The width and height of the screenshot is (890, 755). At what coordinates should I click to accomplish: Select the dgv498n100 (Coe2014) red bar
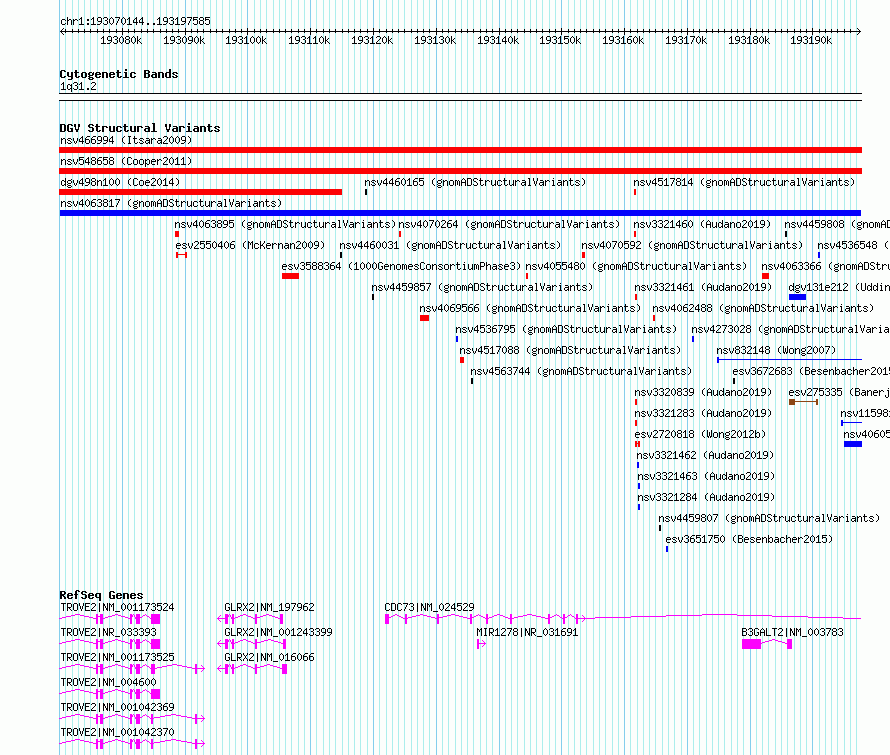[200, 192]
